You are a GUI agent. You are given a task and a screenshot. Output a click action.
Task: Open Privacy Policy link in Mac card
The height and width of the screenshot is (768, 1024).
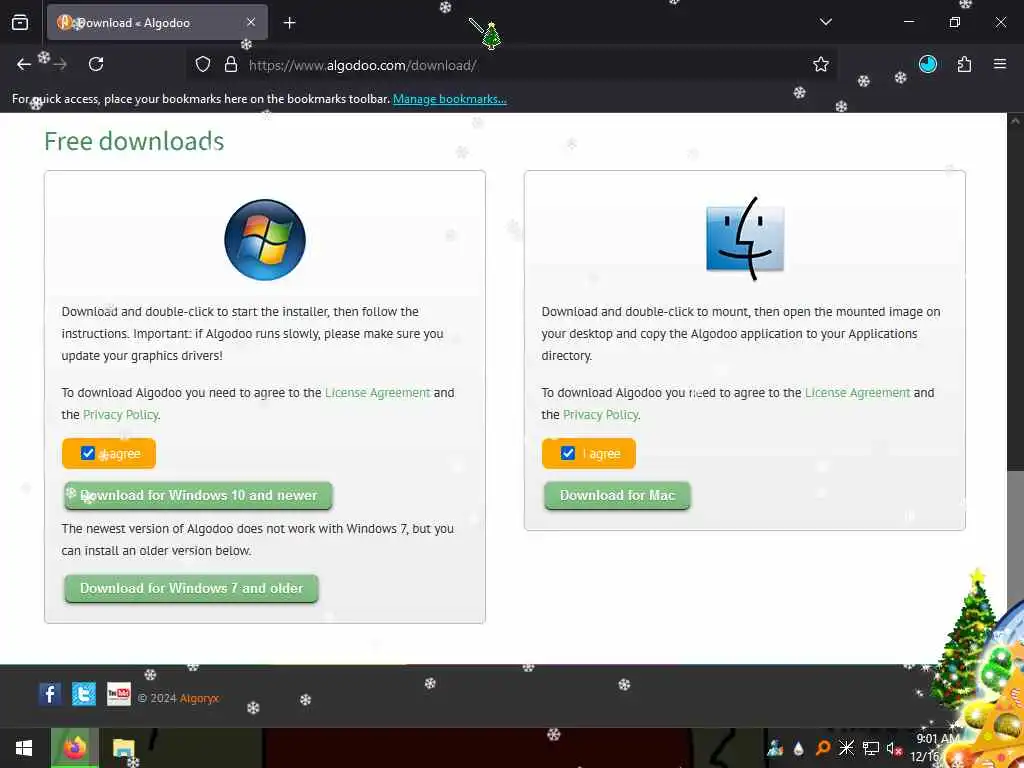[601, 415]
